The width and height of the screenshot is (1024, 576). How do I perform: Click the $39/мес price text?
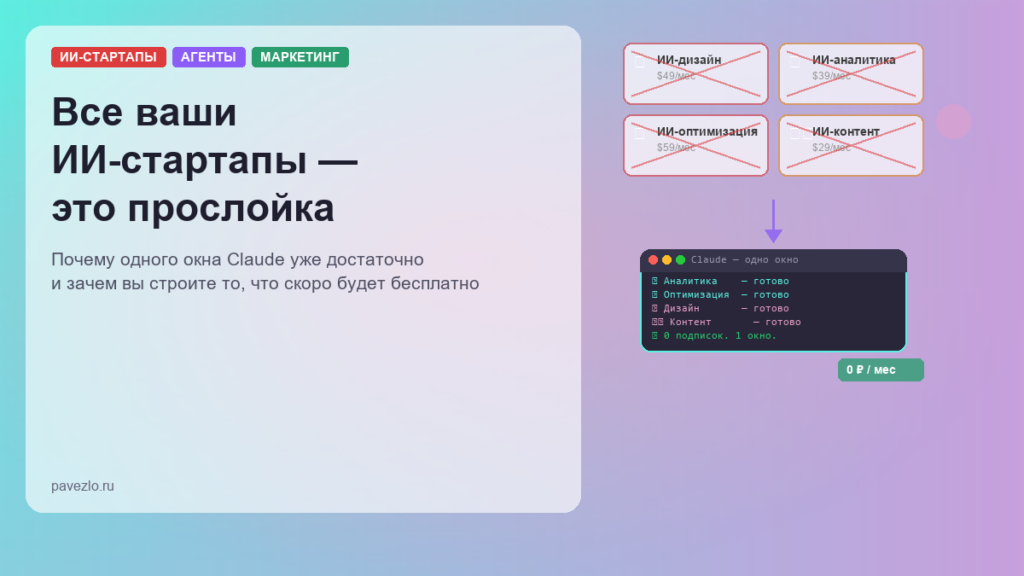(x=831, y=76)
